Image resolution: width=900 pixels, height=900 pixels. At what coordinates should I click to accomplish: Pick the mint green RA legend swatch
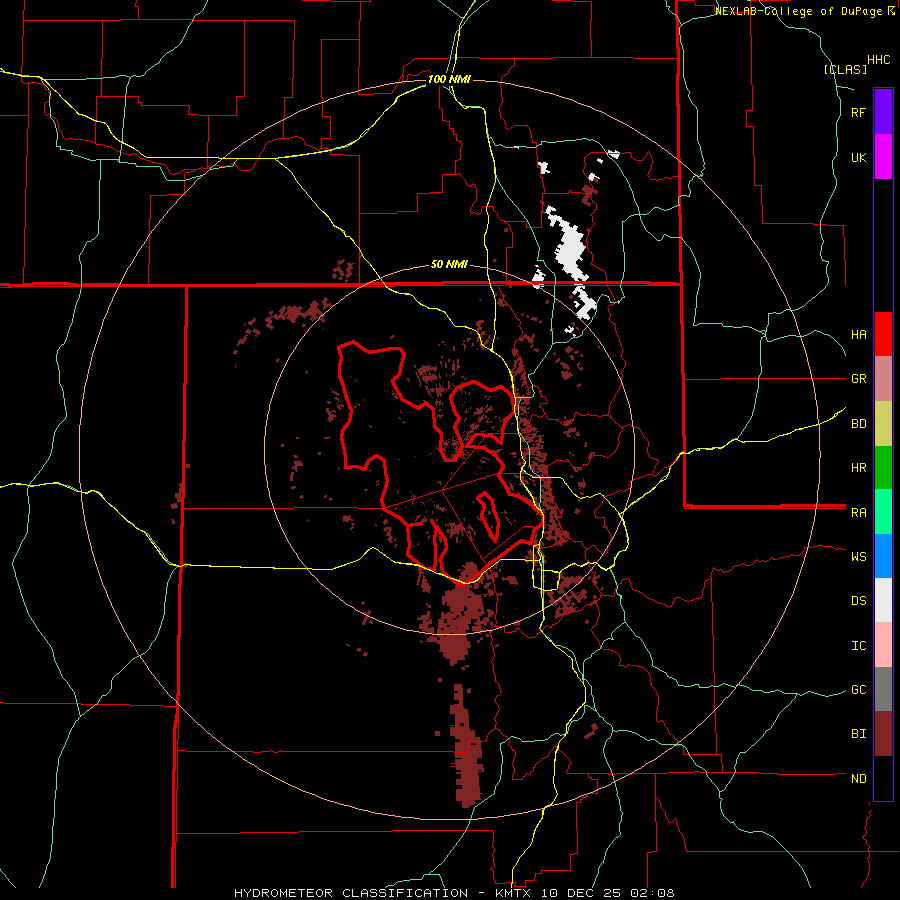(x=883, y=512)
